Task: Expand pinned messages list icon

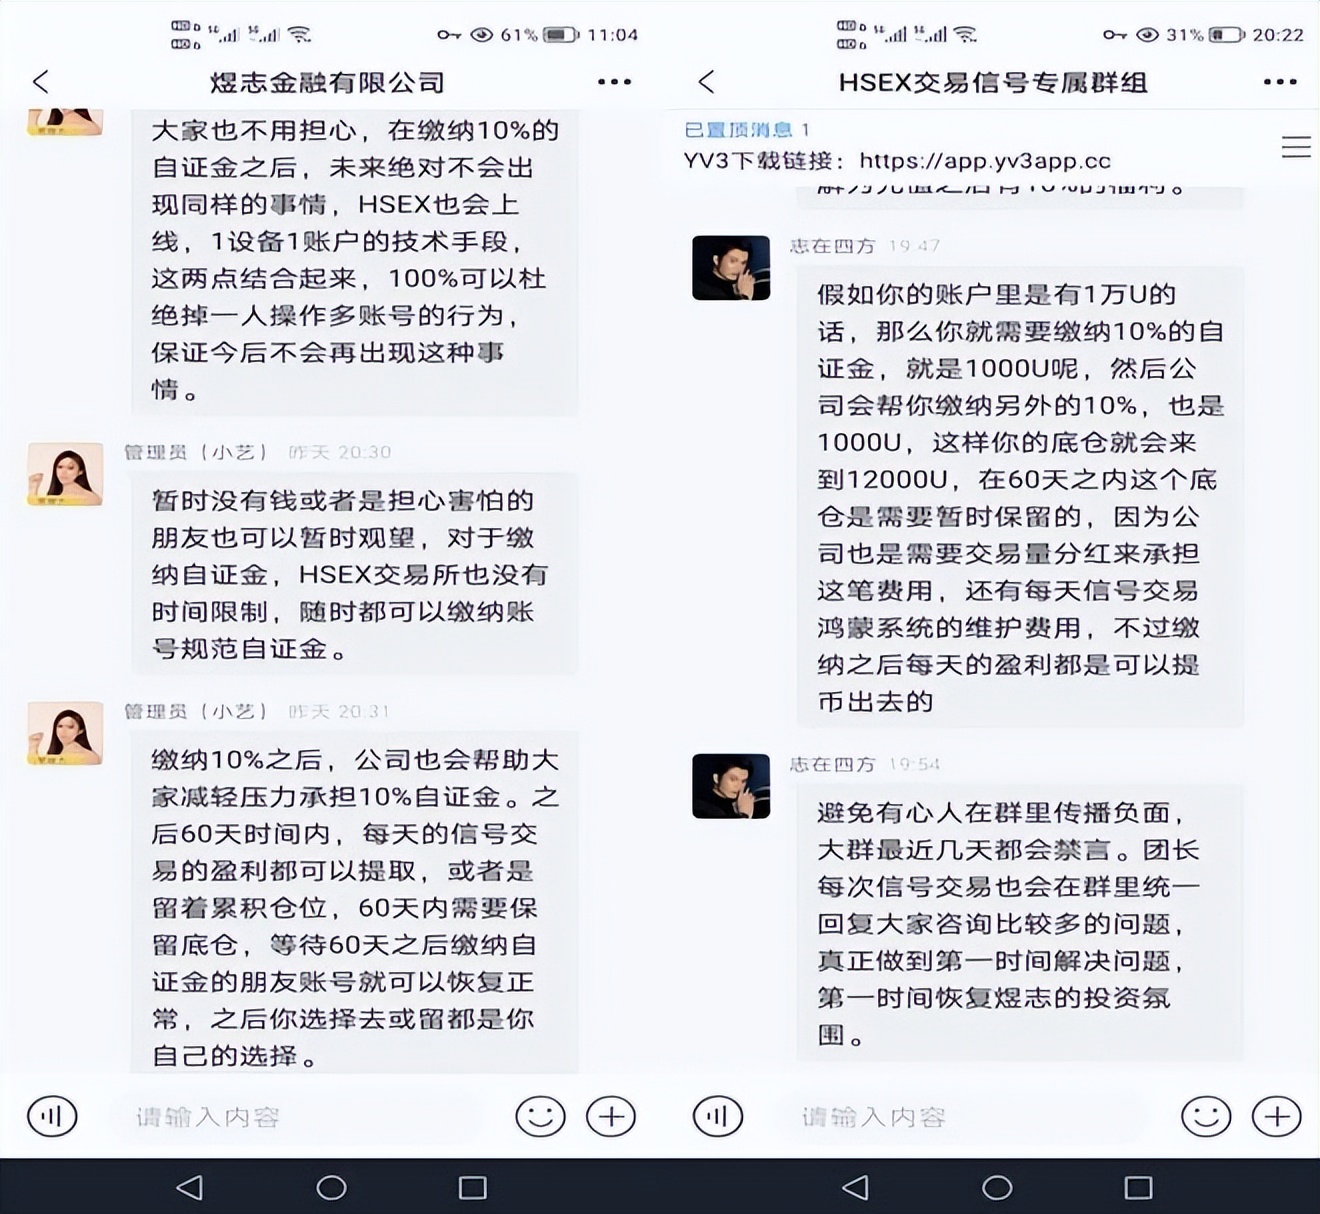Action: [1296, 147]
